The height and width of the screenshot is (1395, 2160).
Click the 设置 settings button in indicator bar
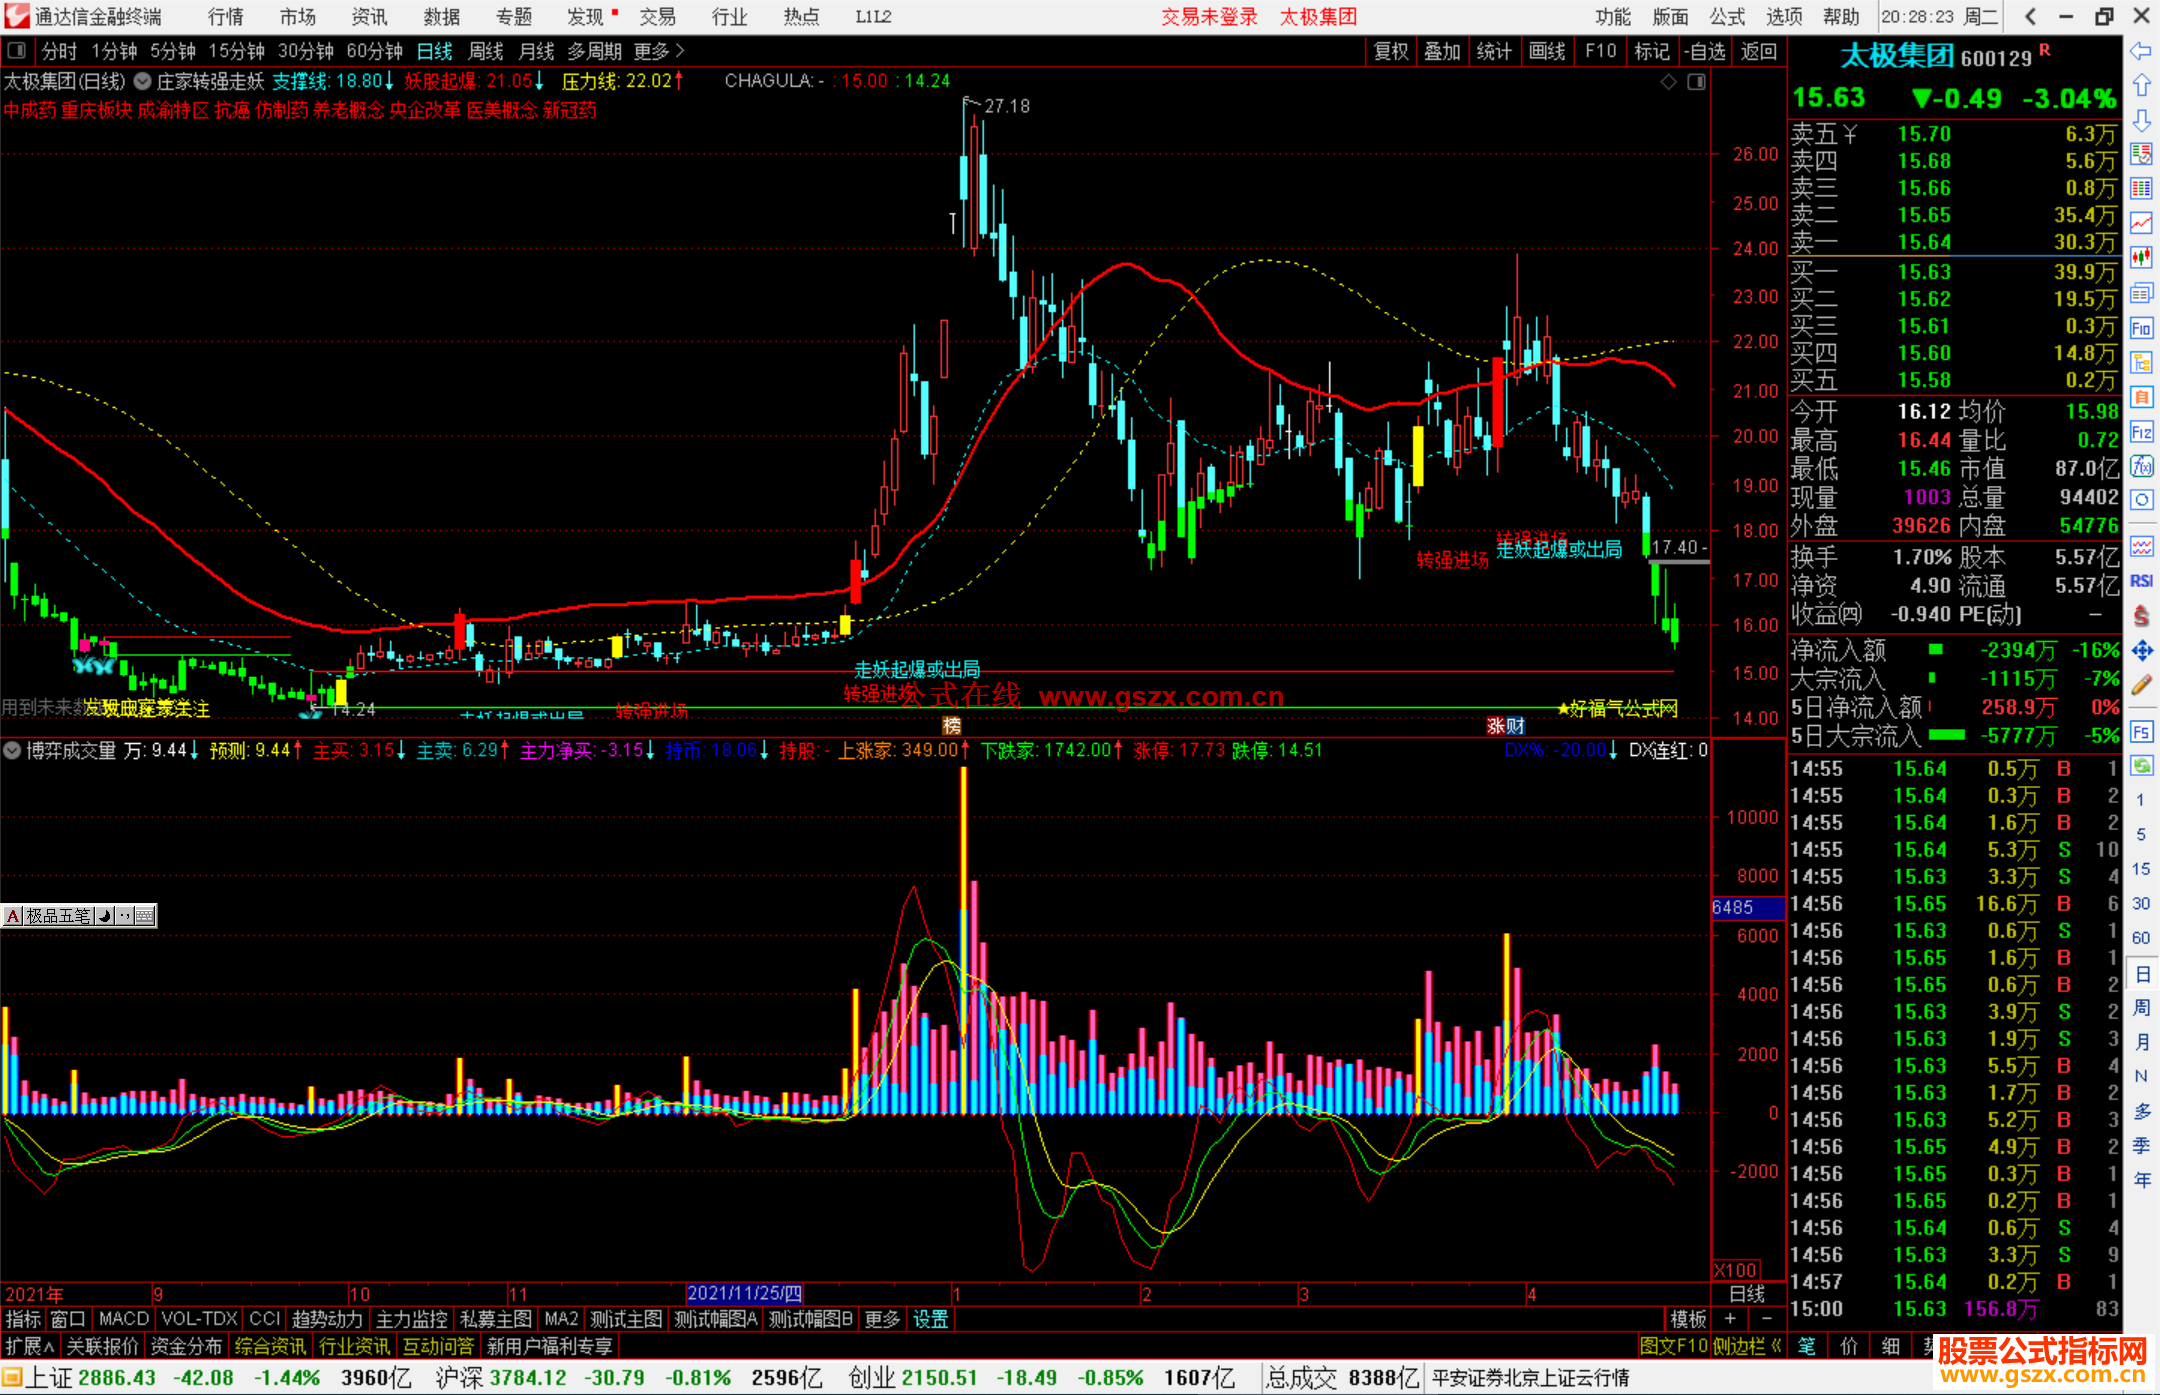tap(930, 1319)
